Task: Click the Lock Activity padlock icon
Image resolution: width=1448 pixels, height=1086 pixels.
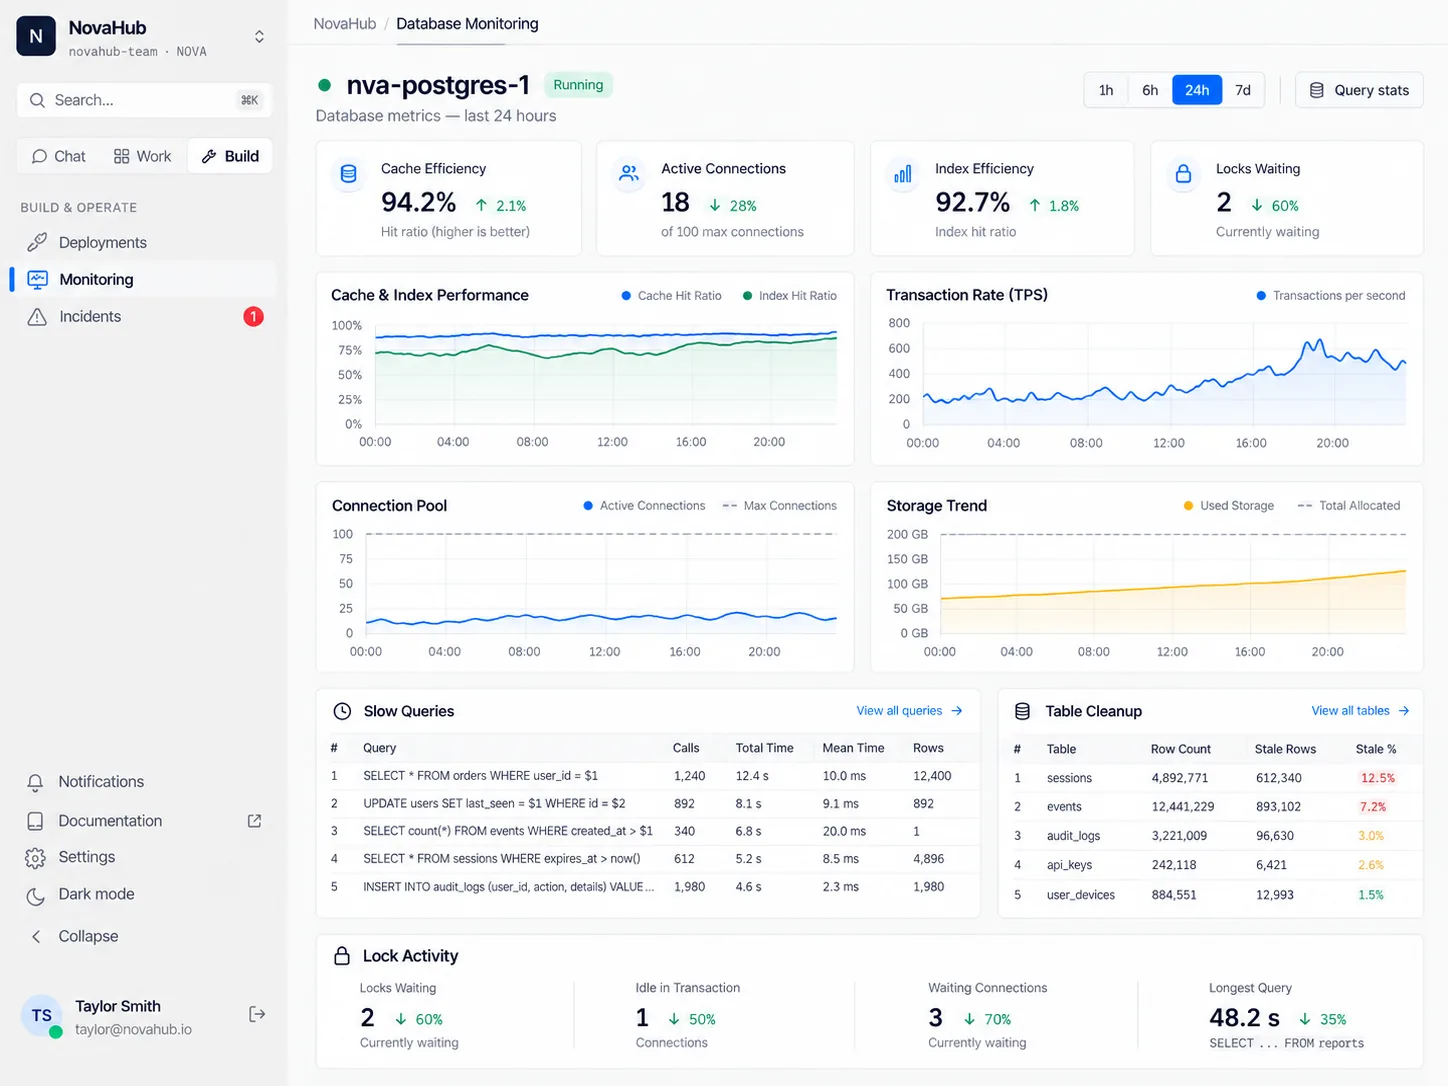Action: [x=342, y=956]
